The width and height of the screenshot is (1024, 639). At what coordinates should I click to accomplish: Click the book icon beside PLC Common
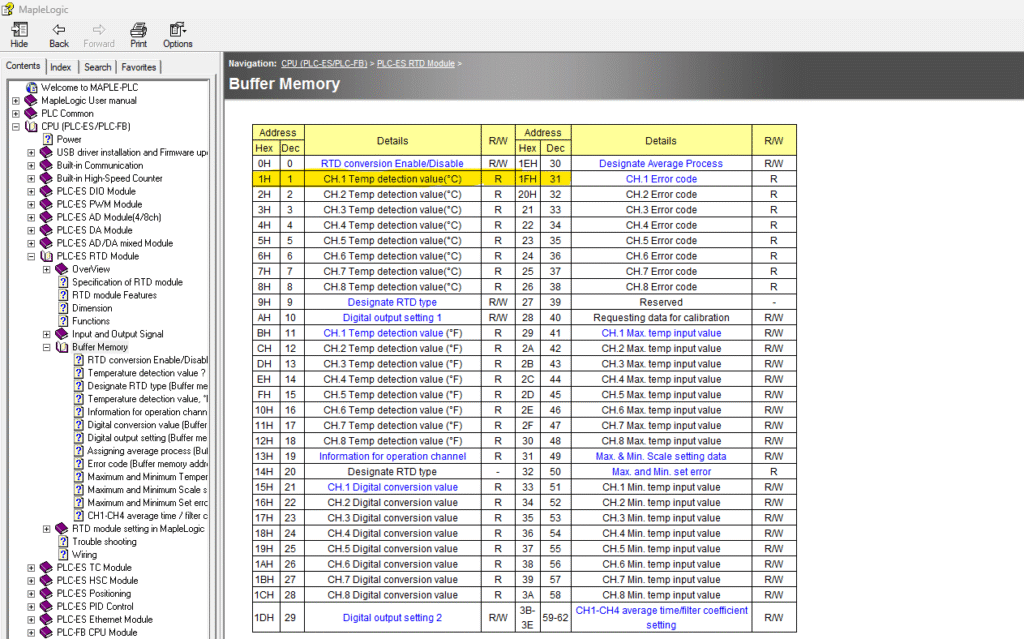coord(31,114)
